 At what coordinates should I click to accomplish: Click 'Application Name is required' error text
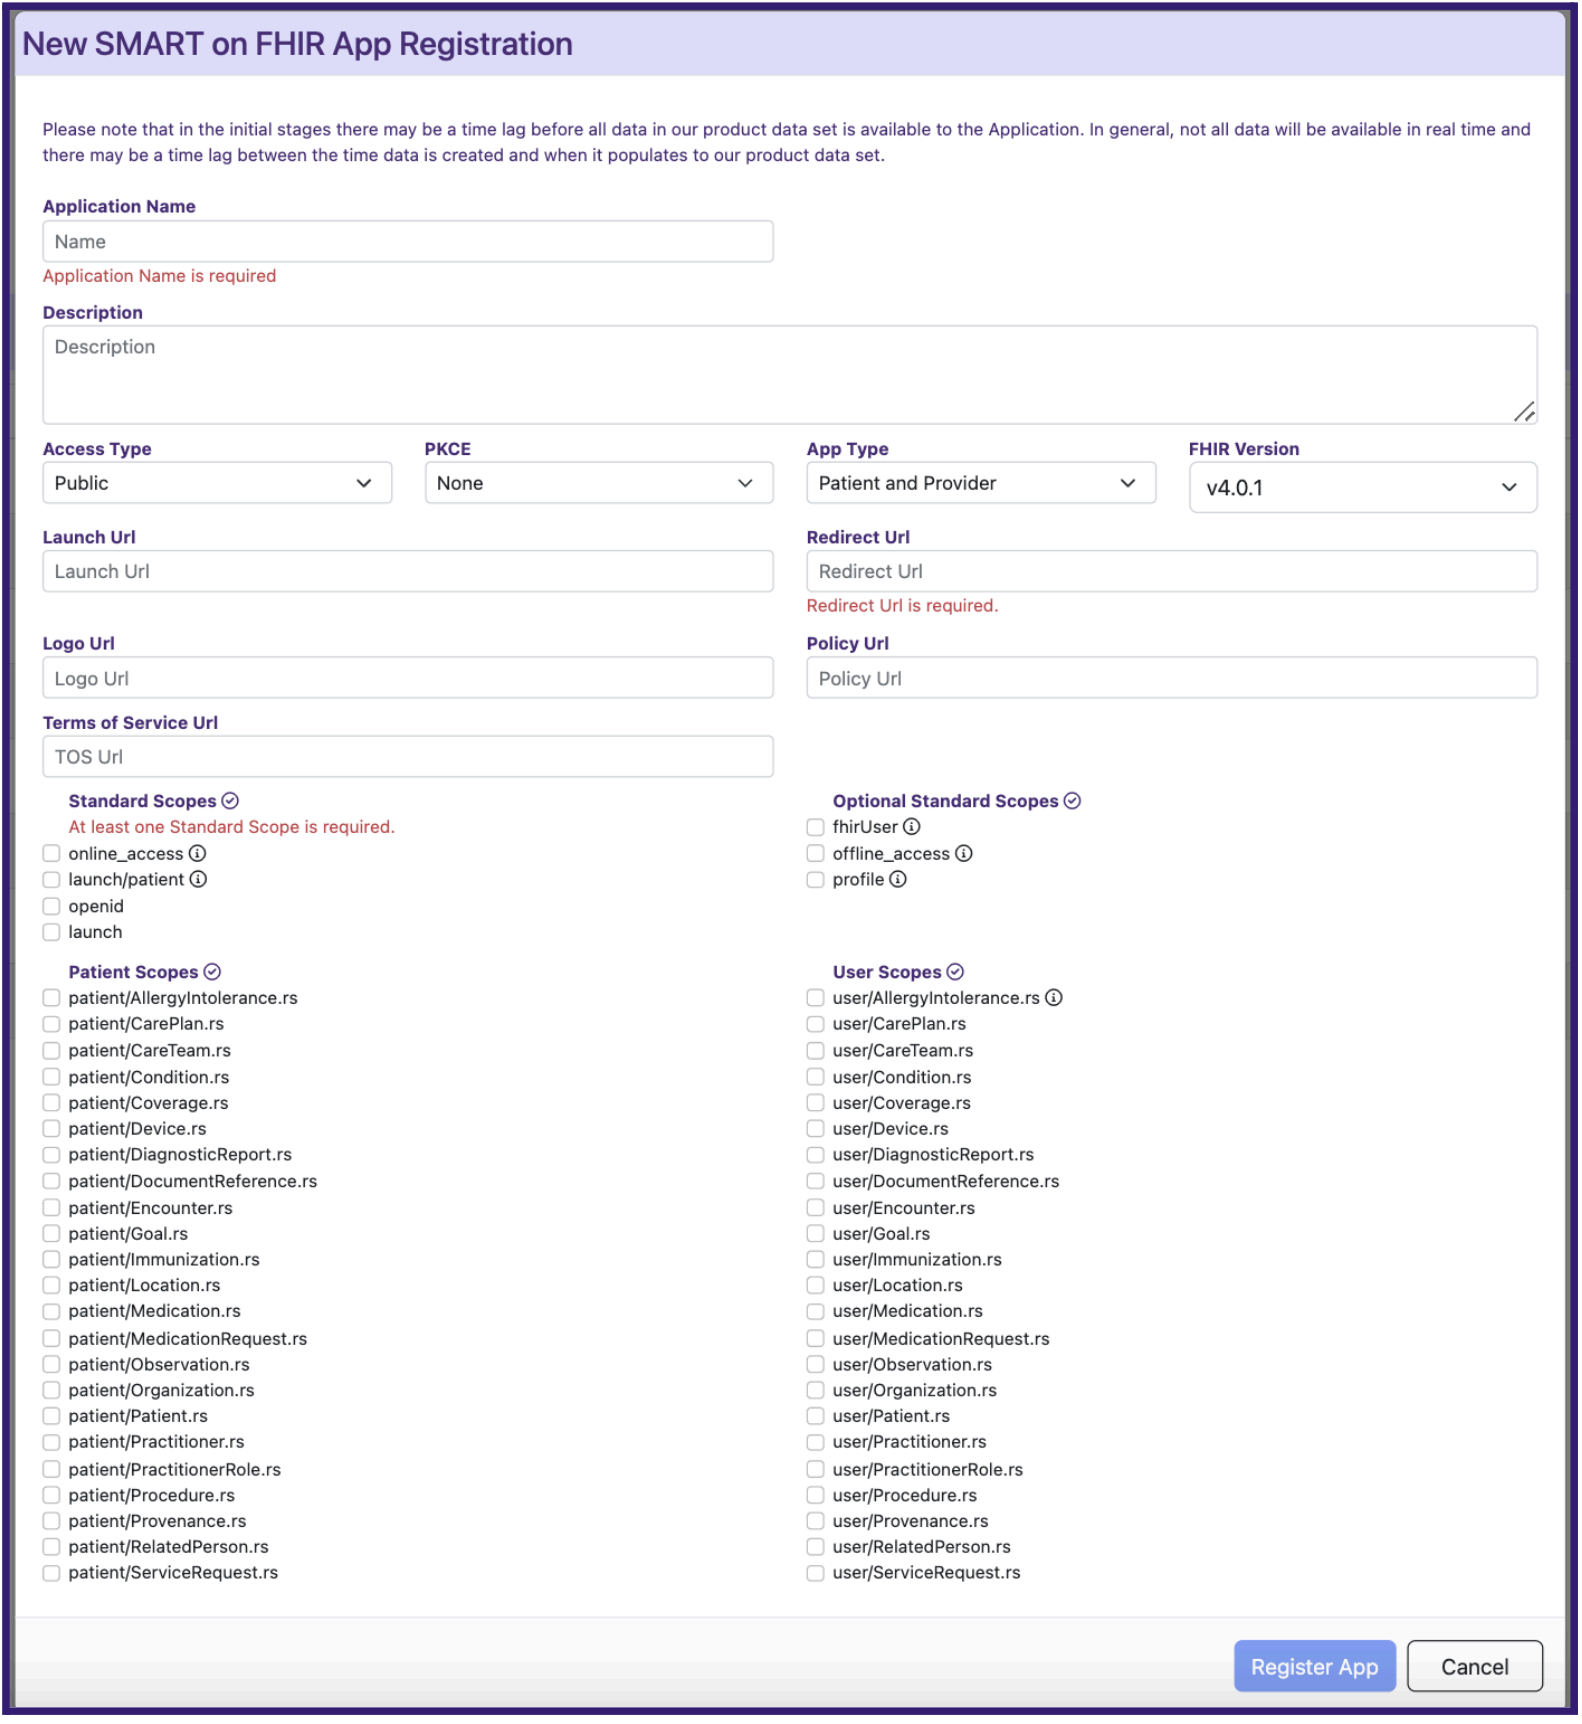[159, 276]
